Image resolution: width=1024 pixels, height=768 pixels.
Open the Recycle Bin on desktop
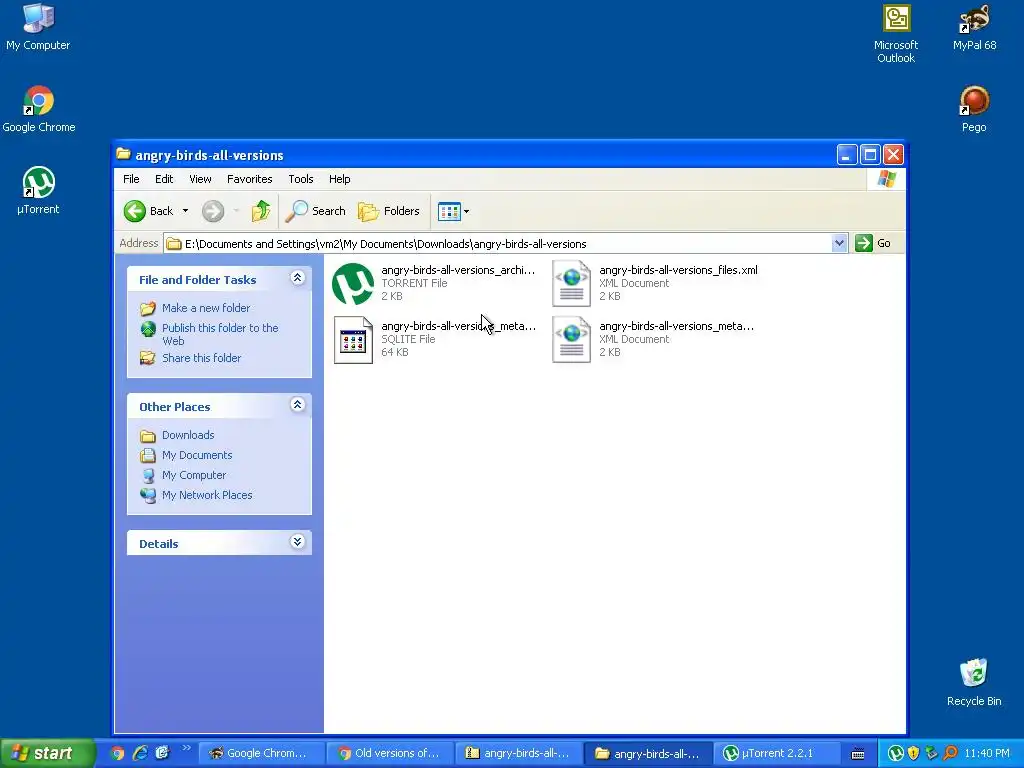[974, 682]
